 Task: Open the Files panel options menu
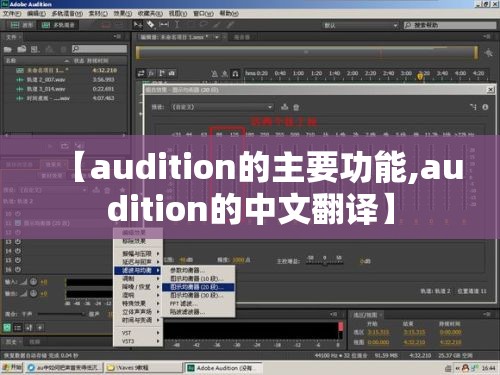[x=117, y=36]
